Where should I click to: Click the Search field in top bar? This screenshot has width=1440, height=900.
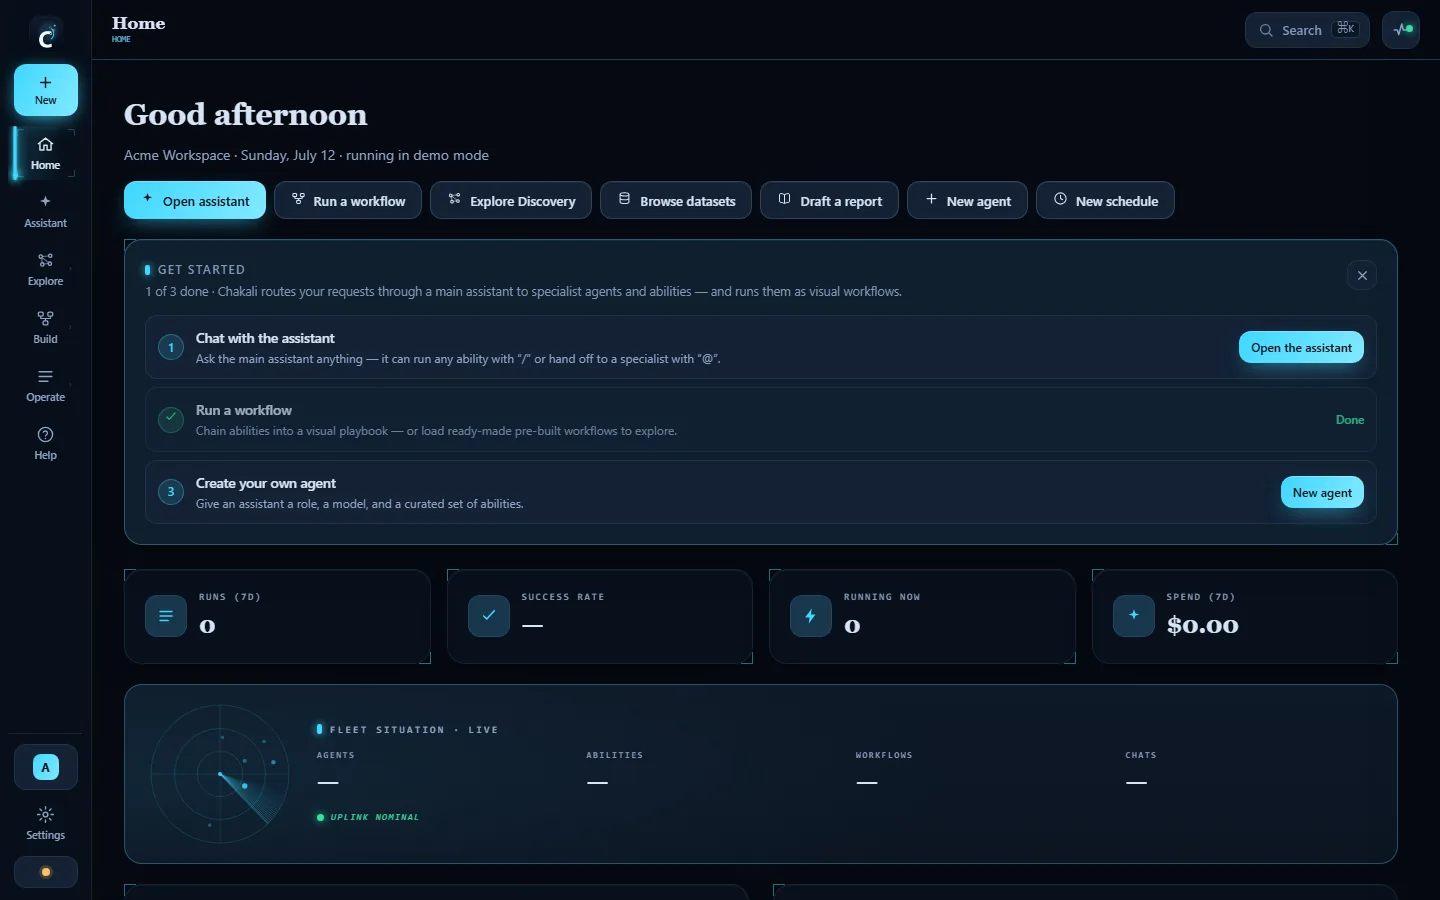click(1307, 30)
